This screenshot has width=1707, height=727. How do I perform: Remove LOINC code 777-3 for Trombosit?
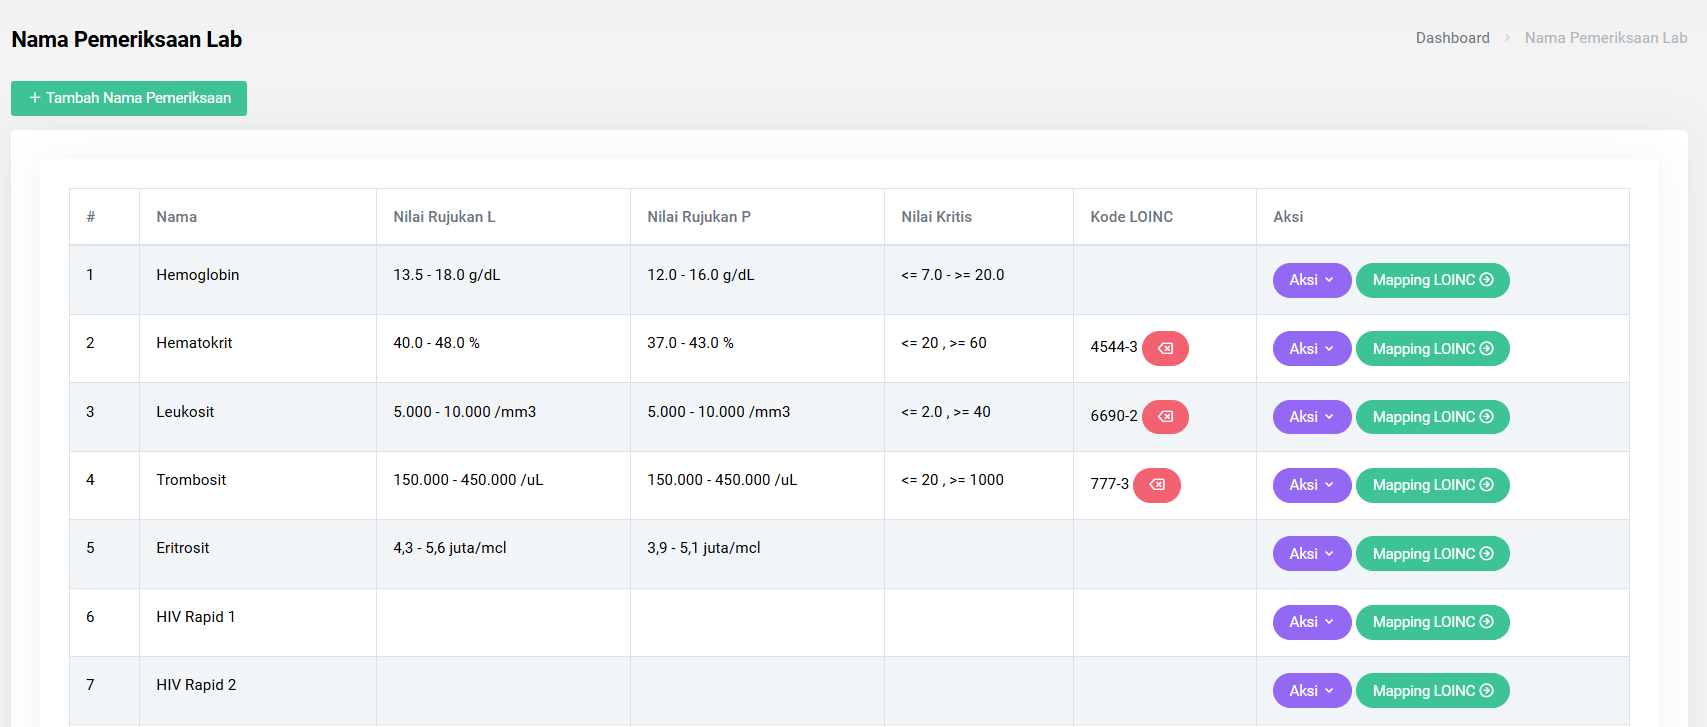[x=1157, y=485]
